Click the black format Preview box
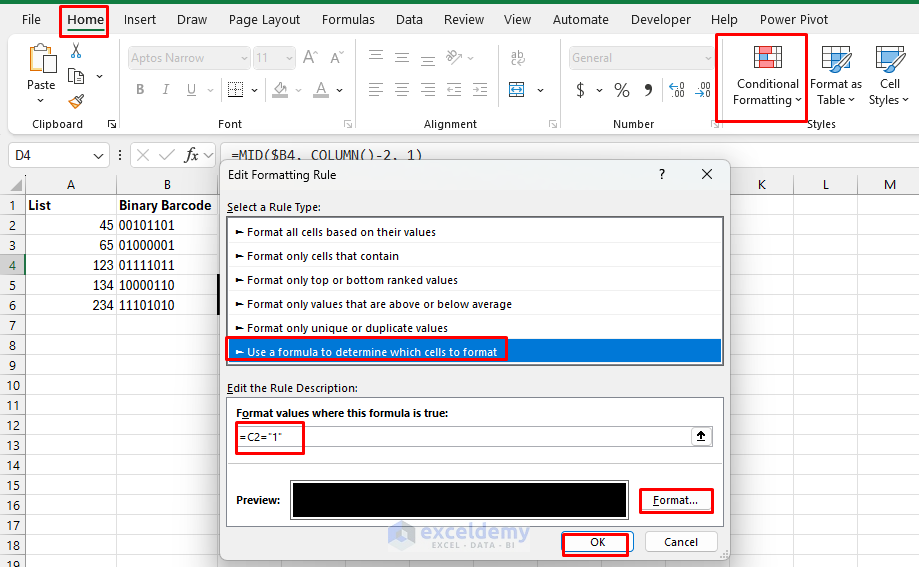919x567 pixels. click(460, 500)
